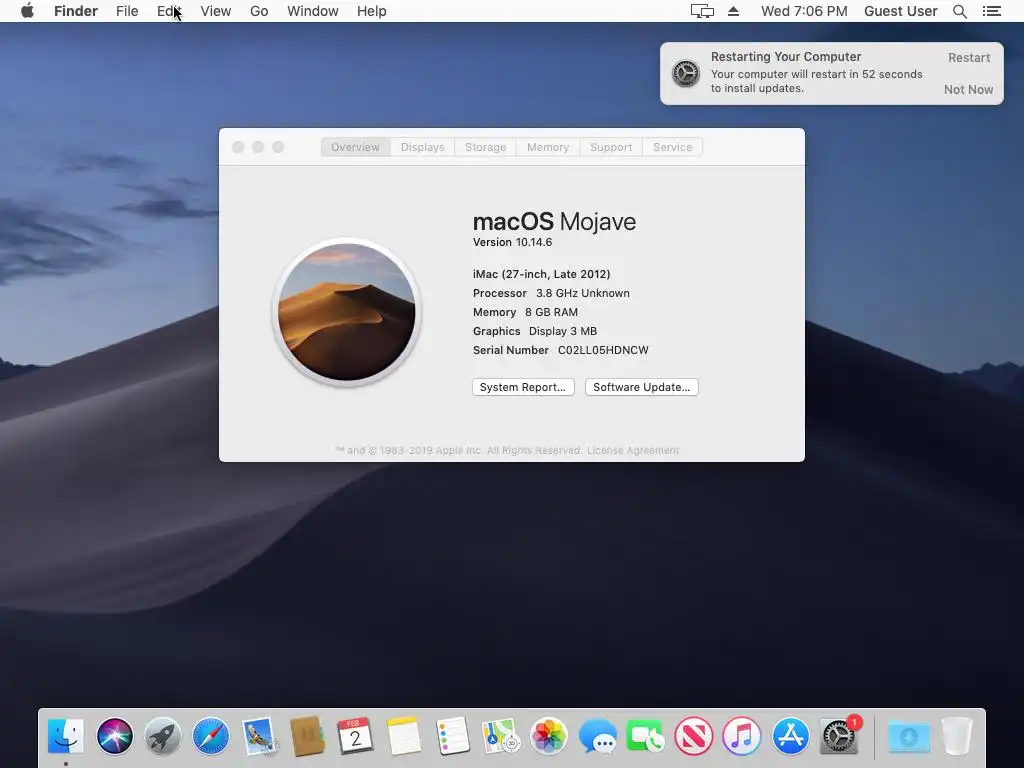Close the About This Mac window

(238, 147)
